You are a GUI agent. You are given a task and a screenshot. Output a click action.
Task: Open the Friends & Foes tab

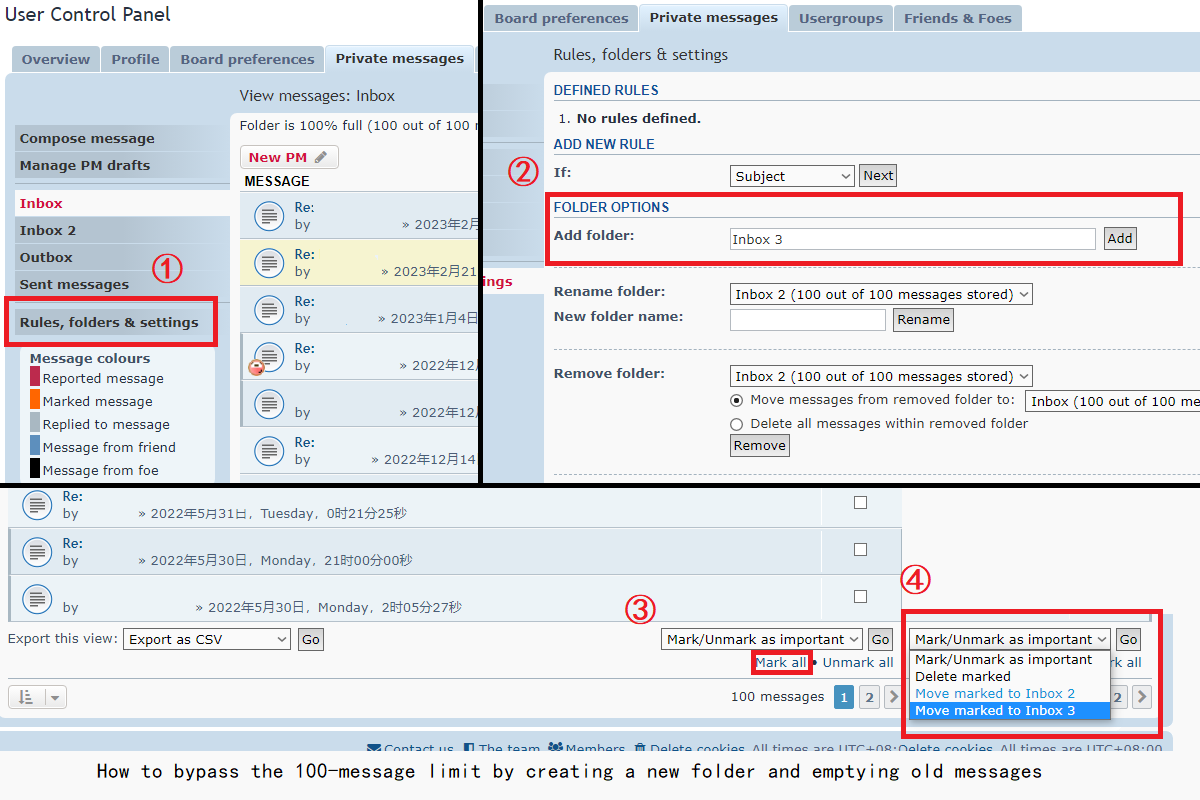pyautogui.click(x=958, y=18)
